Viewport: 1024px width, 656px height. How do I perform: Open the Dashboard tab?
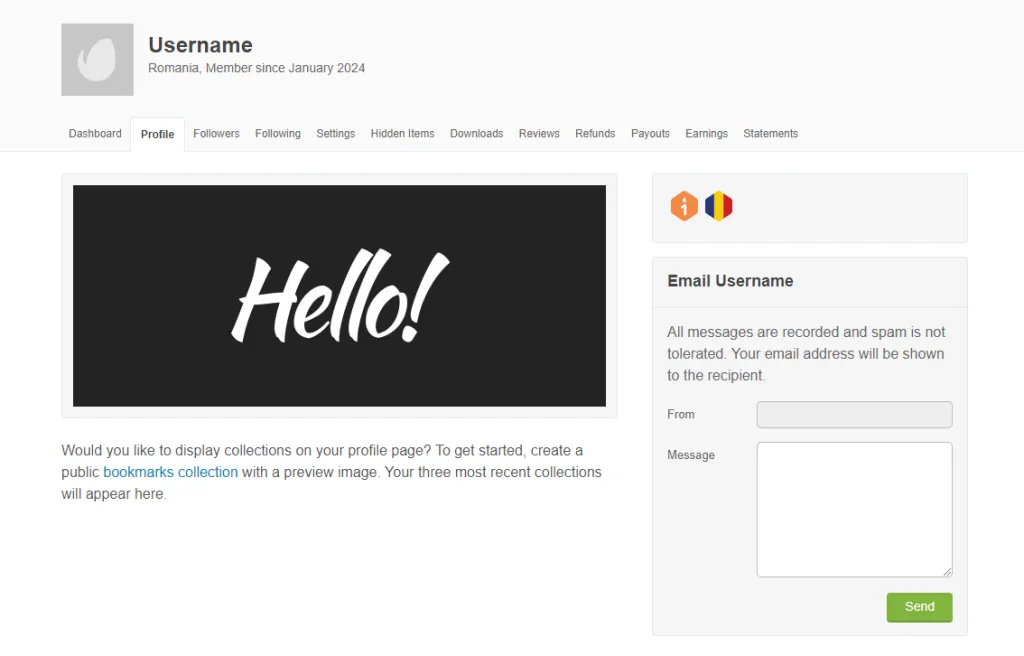point(95,134)
